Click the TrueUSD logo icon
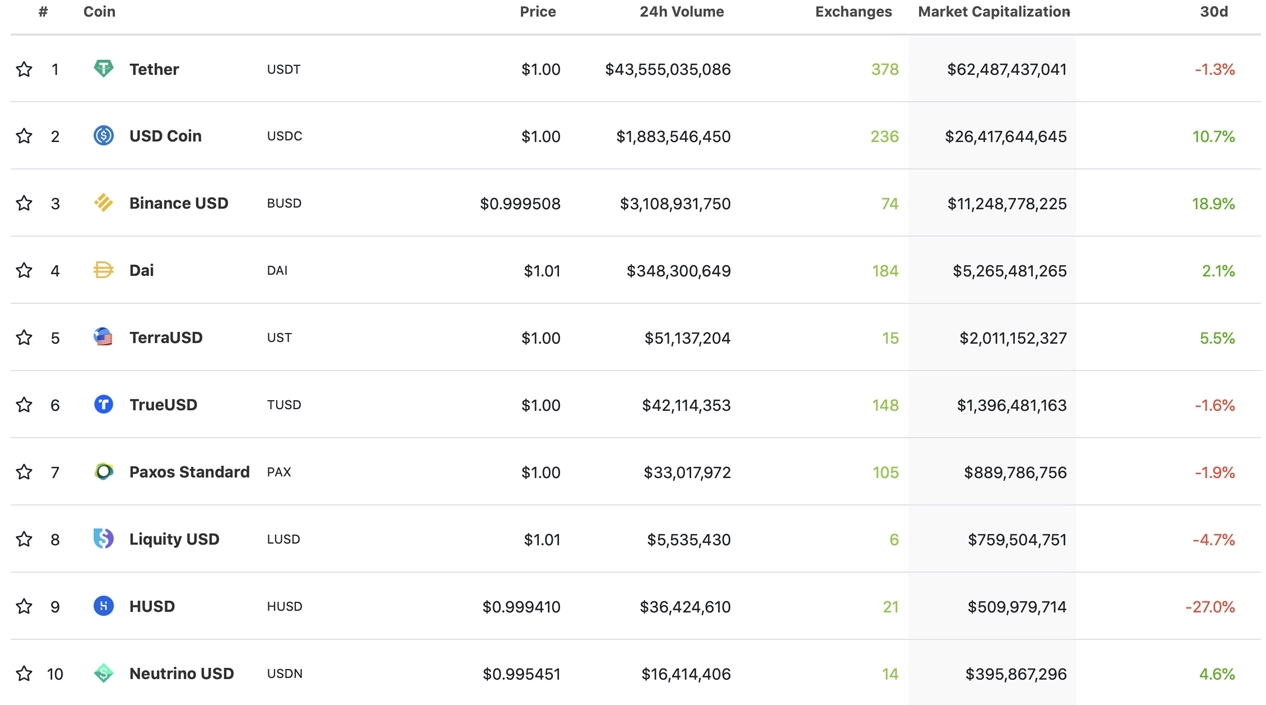This screenshot has width=1266, height=705. (x=103, y=404)
